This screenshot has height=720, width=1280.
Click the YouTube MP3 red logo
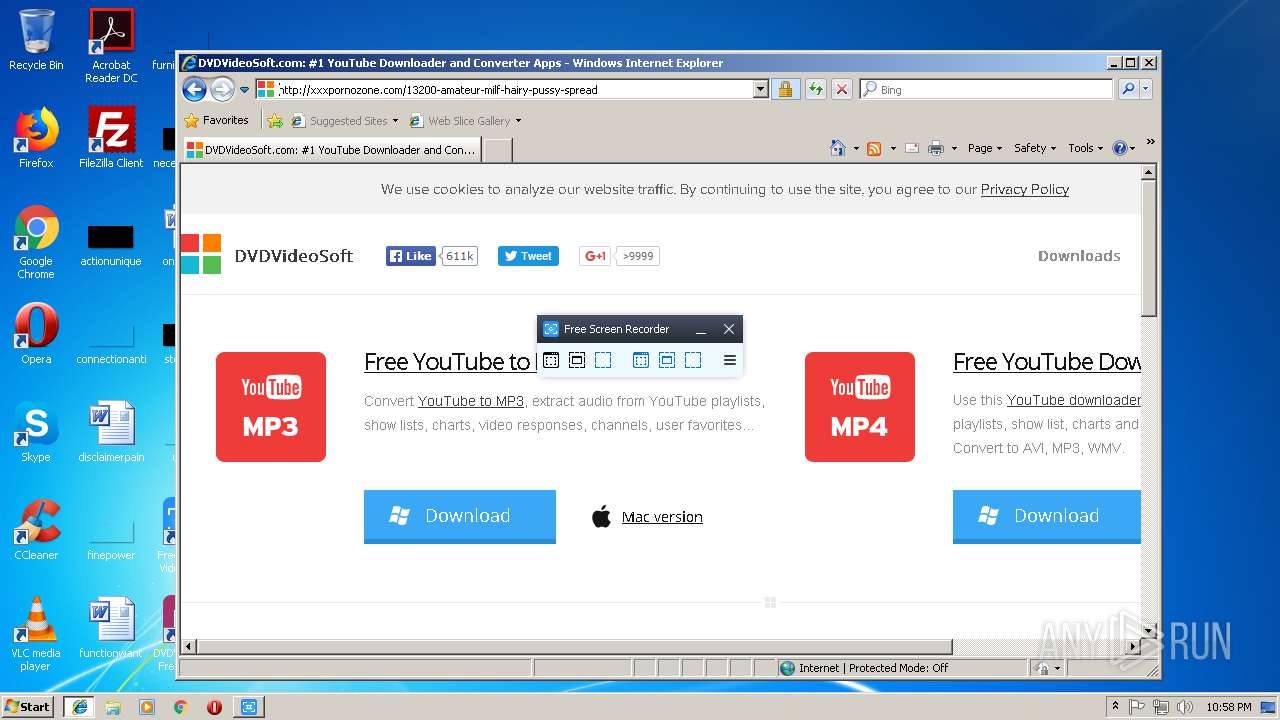(271, 407)
